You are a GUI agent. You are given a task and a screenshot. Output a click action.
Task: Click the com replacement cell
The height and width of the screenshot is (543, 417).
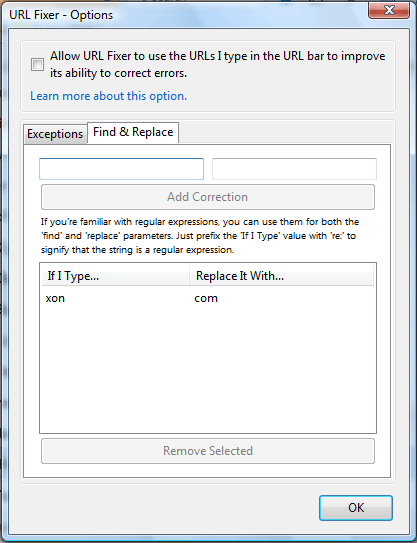pos(206,298)
